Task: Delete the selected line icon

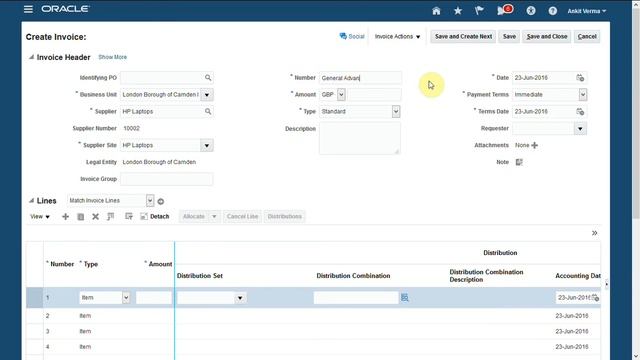Action: click(96, 216)
